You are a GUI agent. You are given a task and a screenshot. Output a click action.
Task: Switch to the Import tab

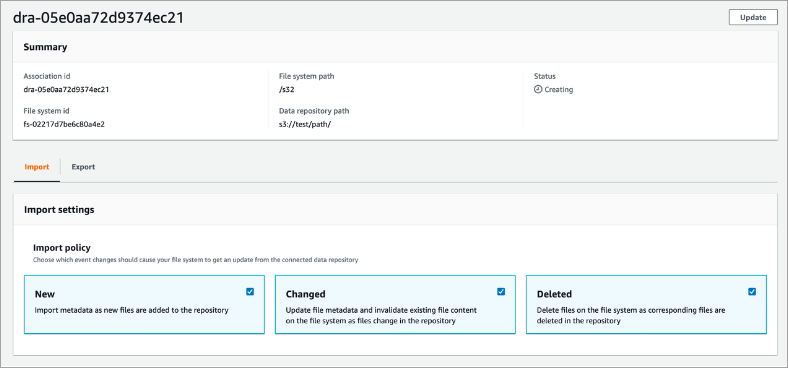[37, 167]
